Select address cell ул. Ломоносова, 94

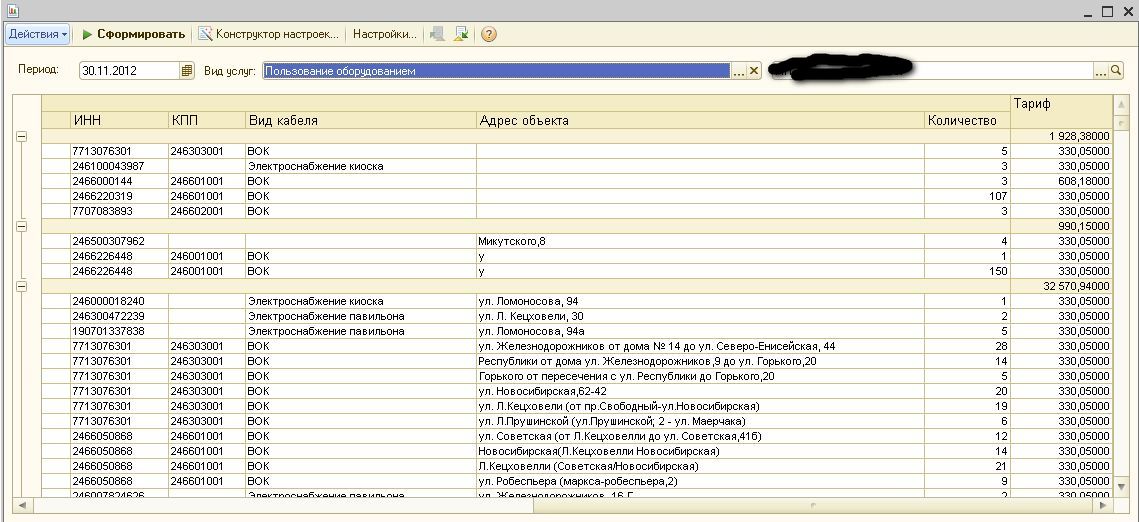700,301
